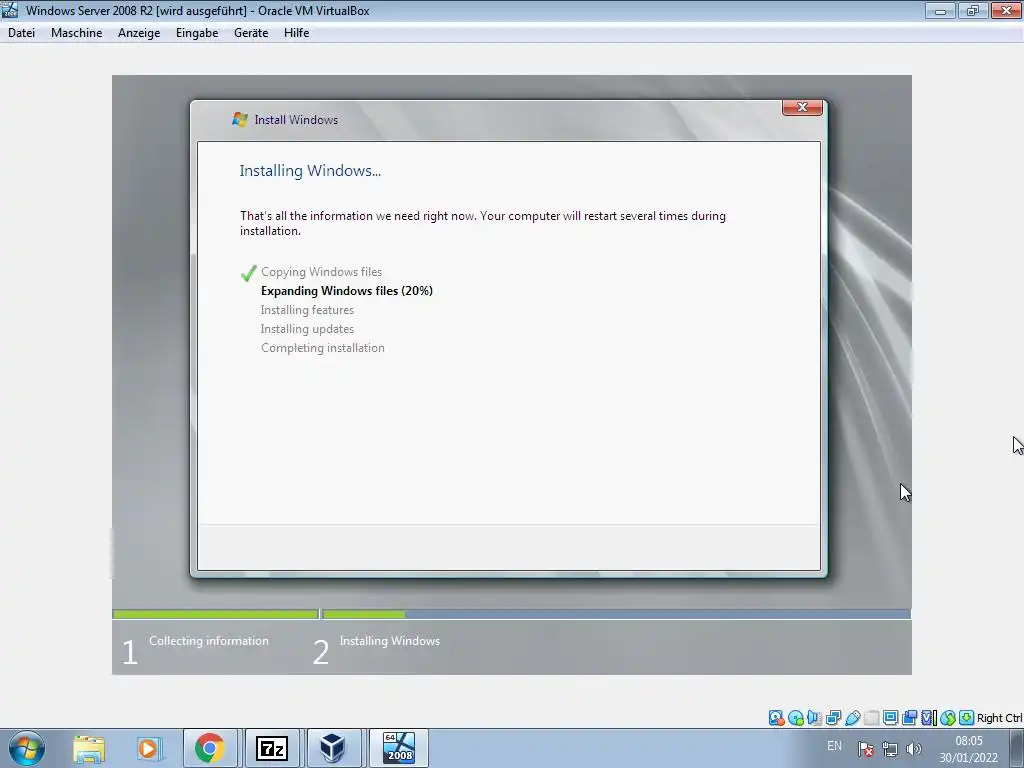Image resolution: width=1024 pixels, height=768 pixels.
Task: Restore down the VirtualBox window
Action: [973, 10]
